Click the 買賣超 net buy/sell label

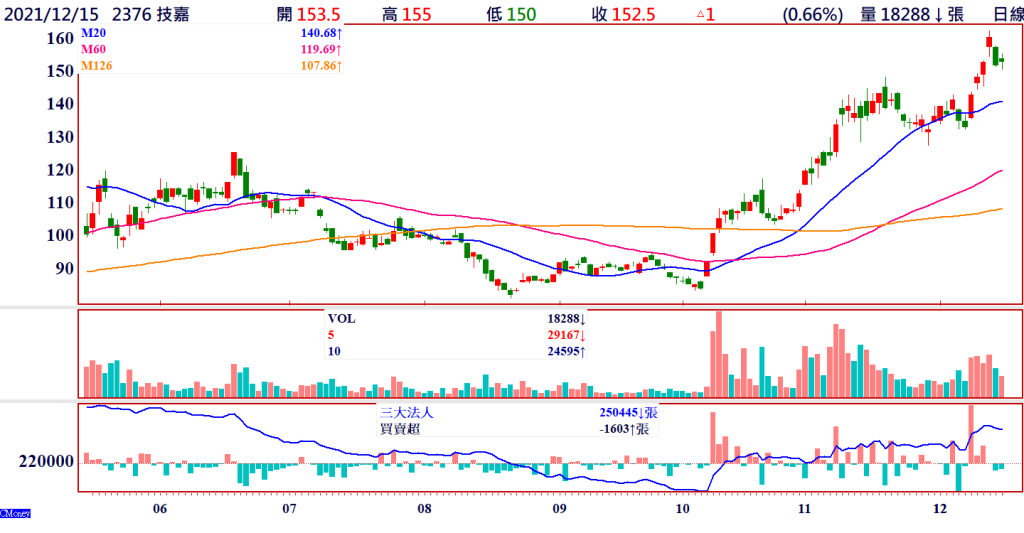(400, 428)
